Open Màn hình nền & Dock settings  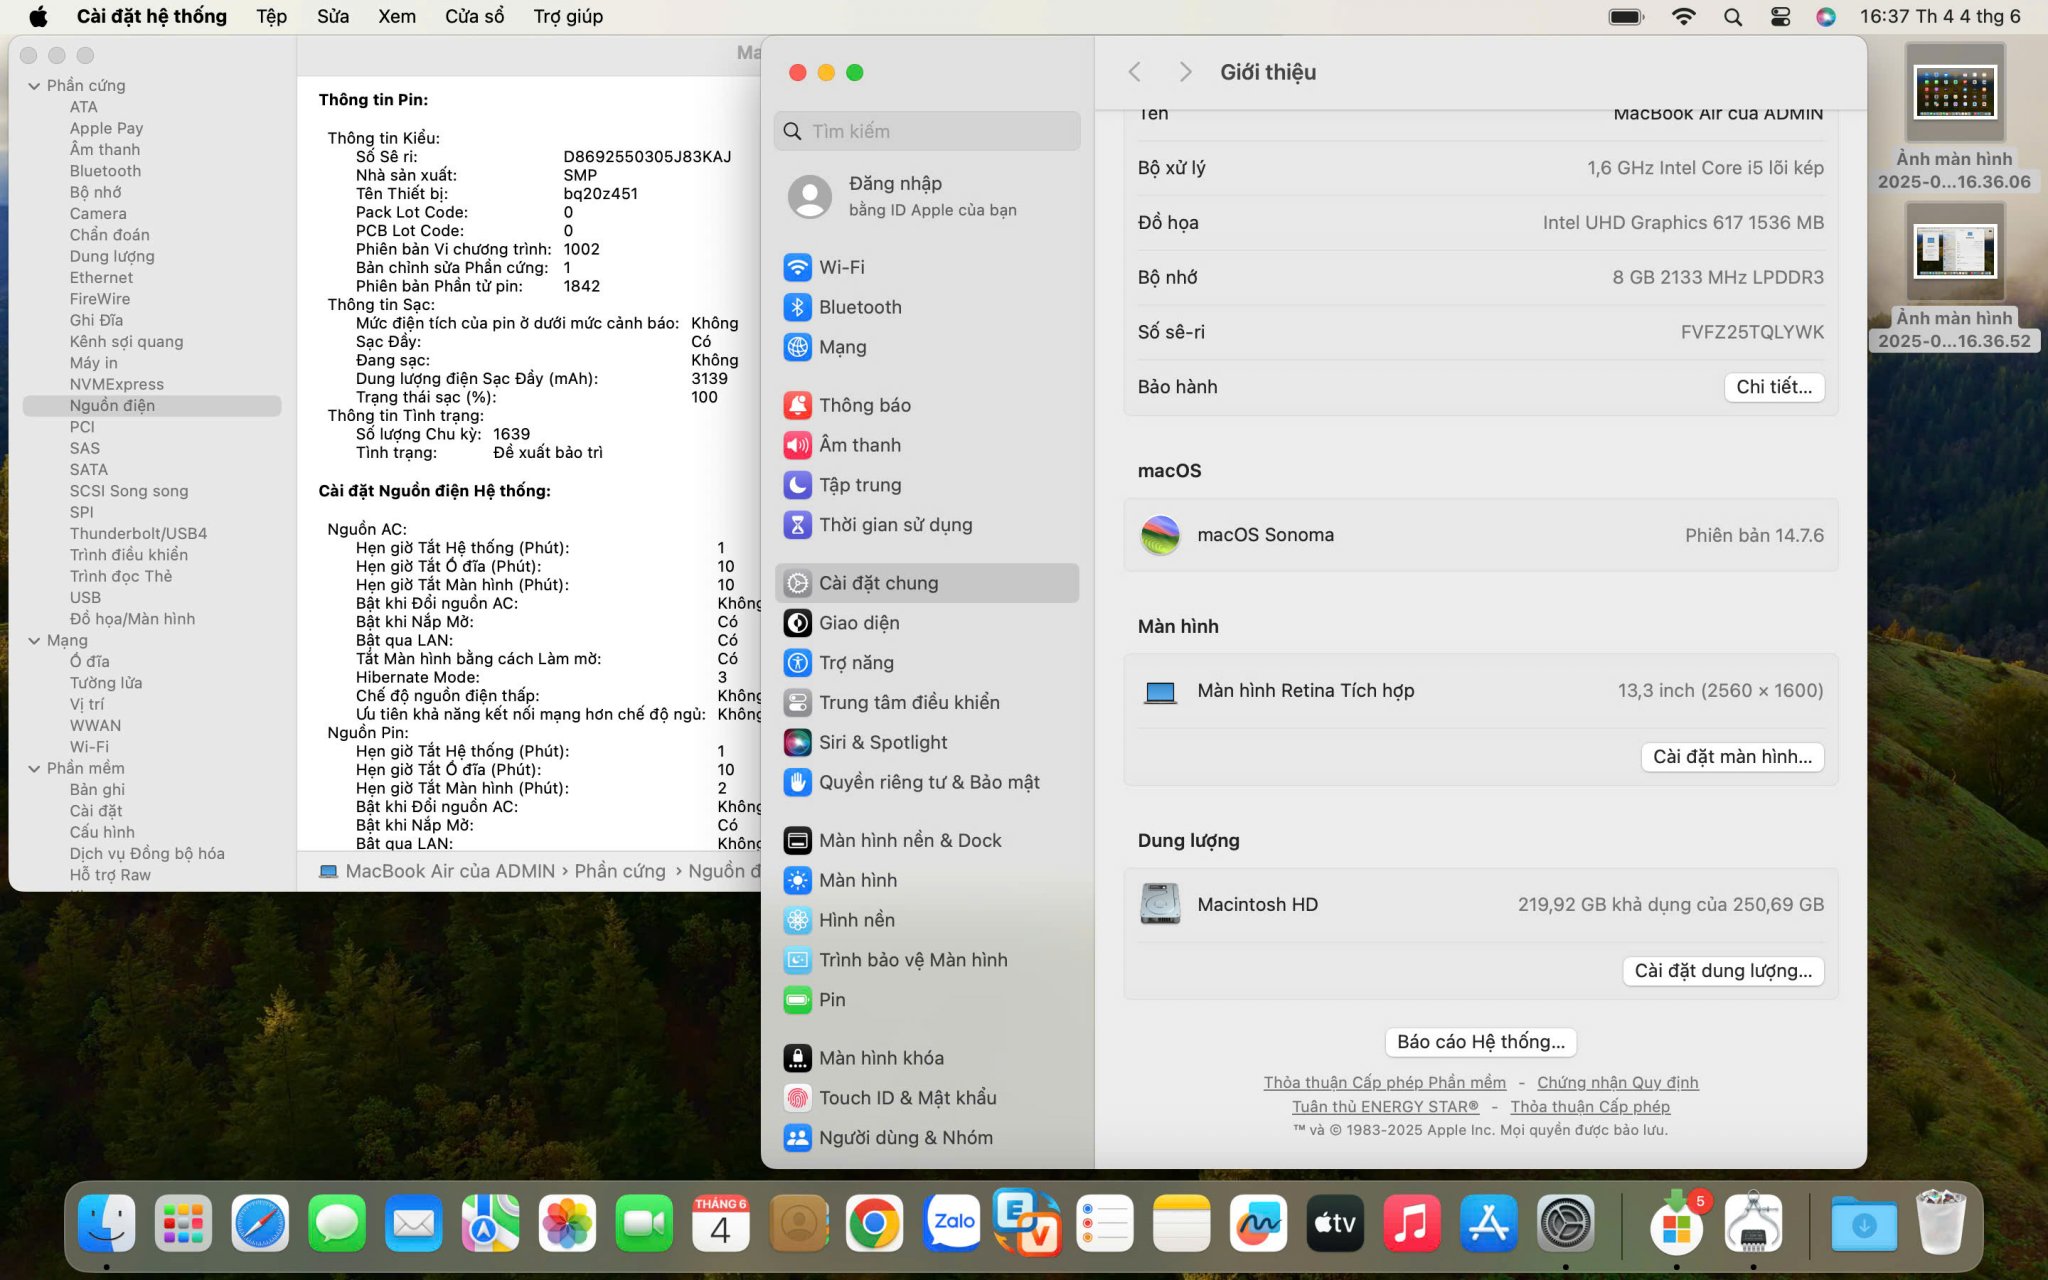click(927, 840)
